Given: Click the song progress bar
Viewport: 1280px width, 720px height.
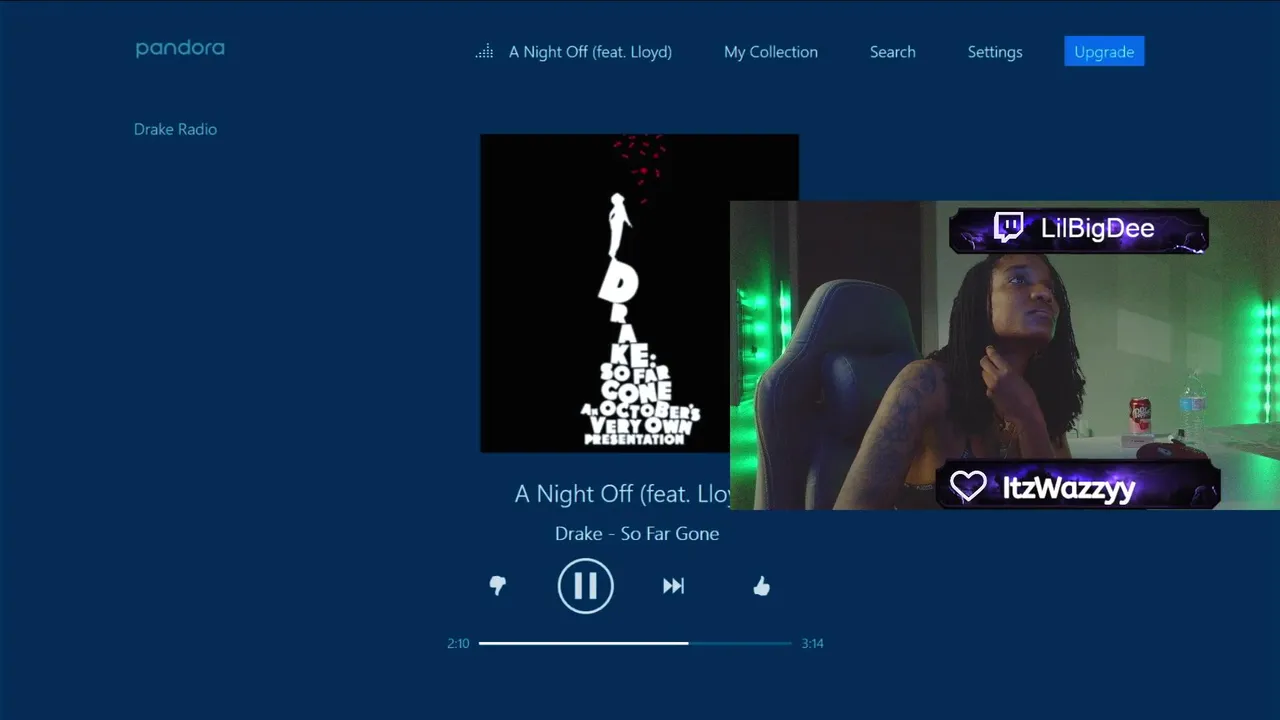Looking at the screenshot, I should 635,643.
